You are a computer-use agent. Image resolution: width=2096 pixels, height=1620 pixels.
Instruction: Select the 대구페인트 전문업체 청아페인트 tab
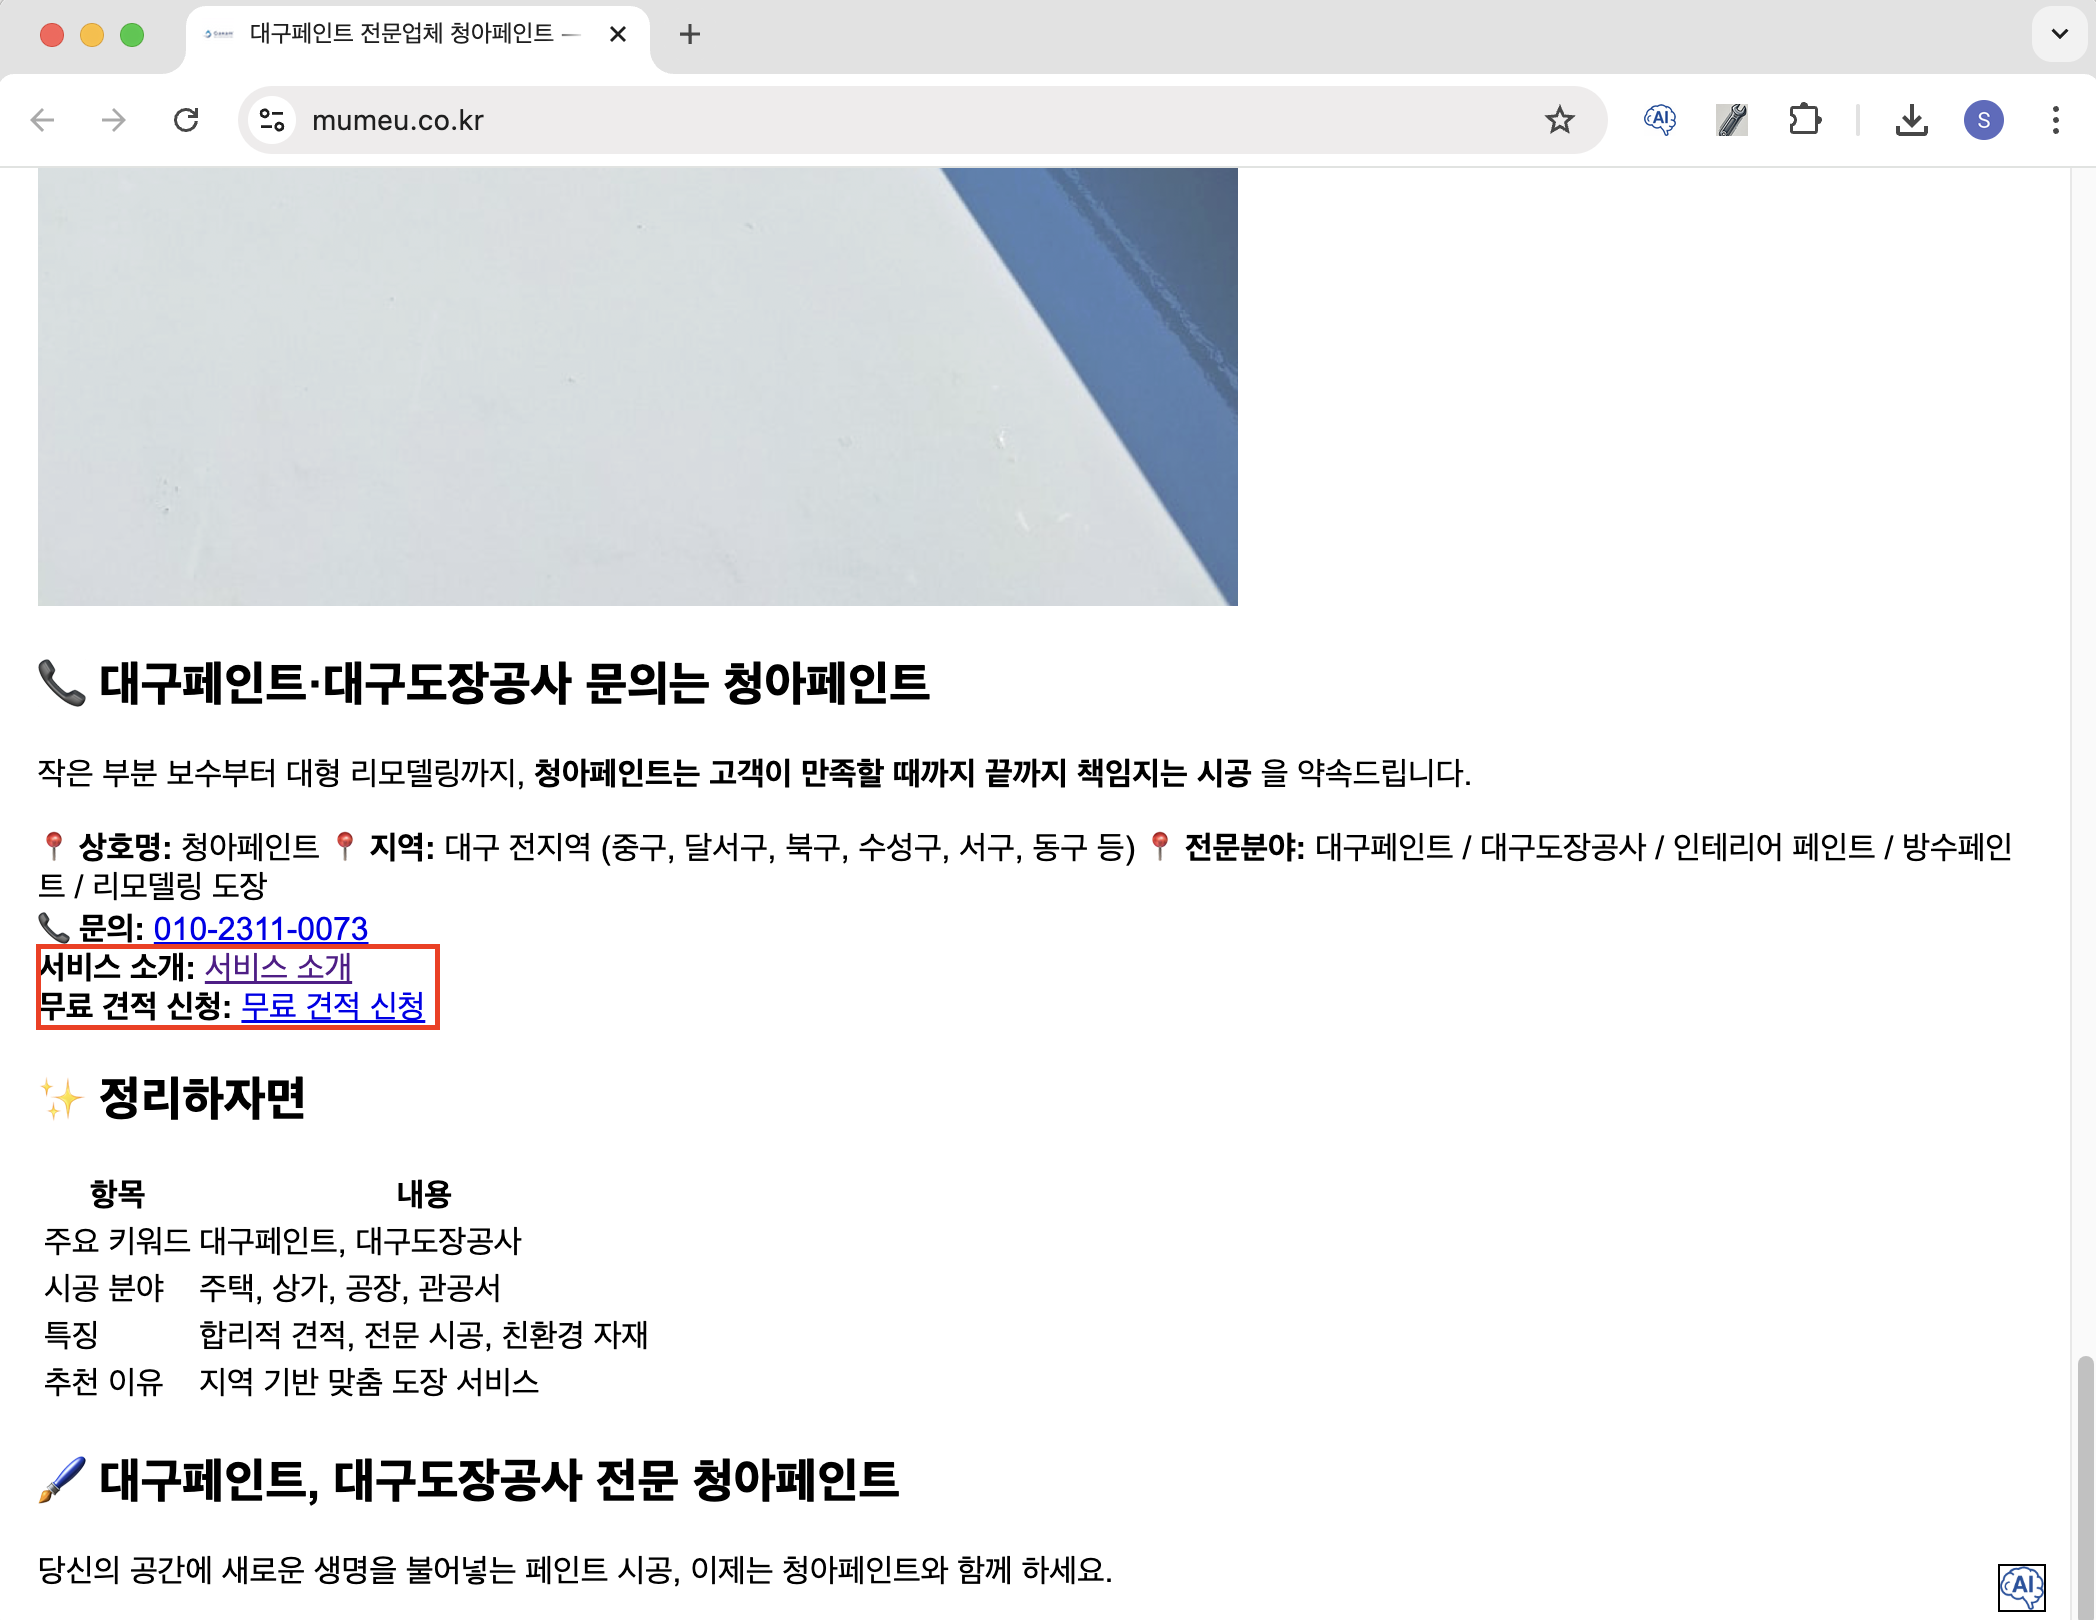tap(400, 34)
